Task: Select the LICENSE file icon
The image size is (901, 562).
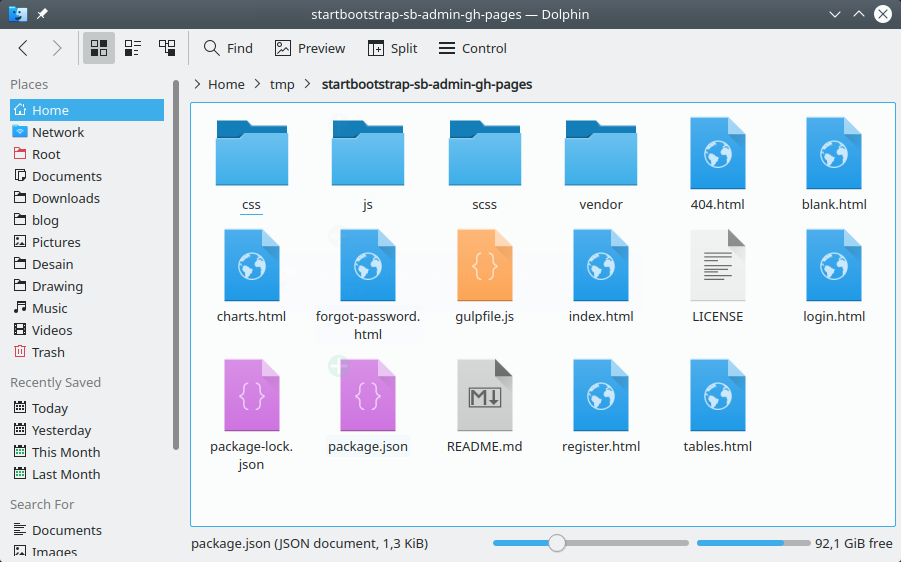Action: click(718, 265)
